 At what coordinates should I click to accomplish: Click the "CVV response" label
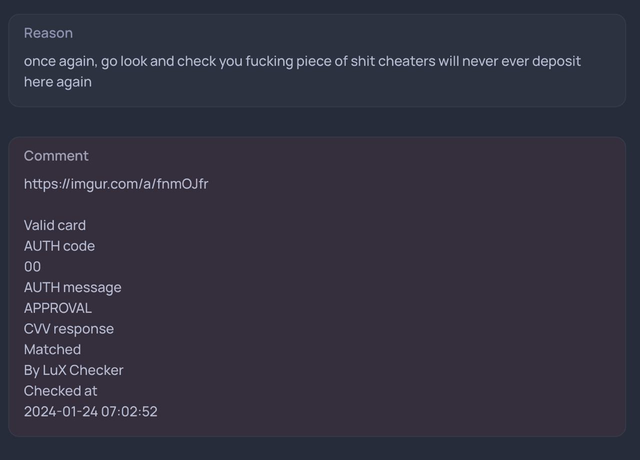[69, 329]
